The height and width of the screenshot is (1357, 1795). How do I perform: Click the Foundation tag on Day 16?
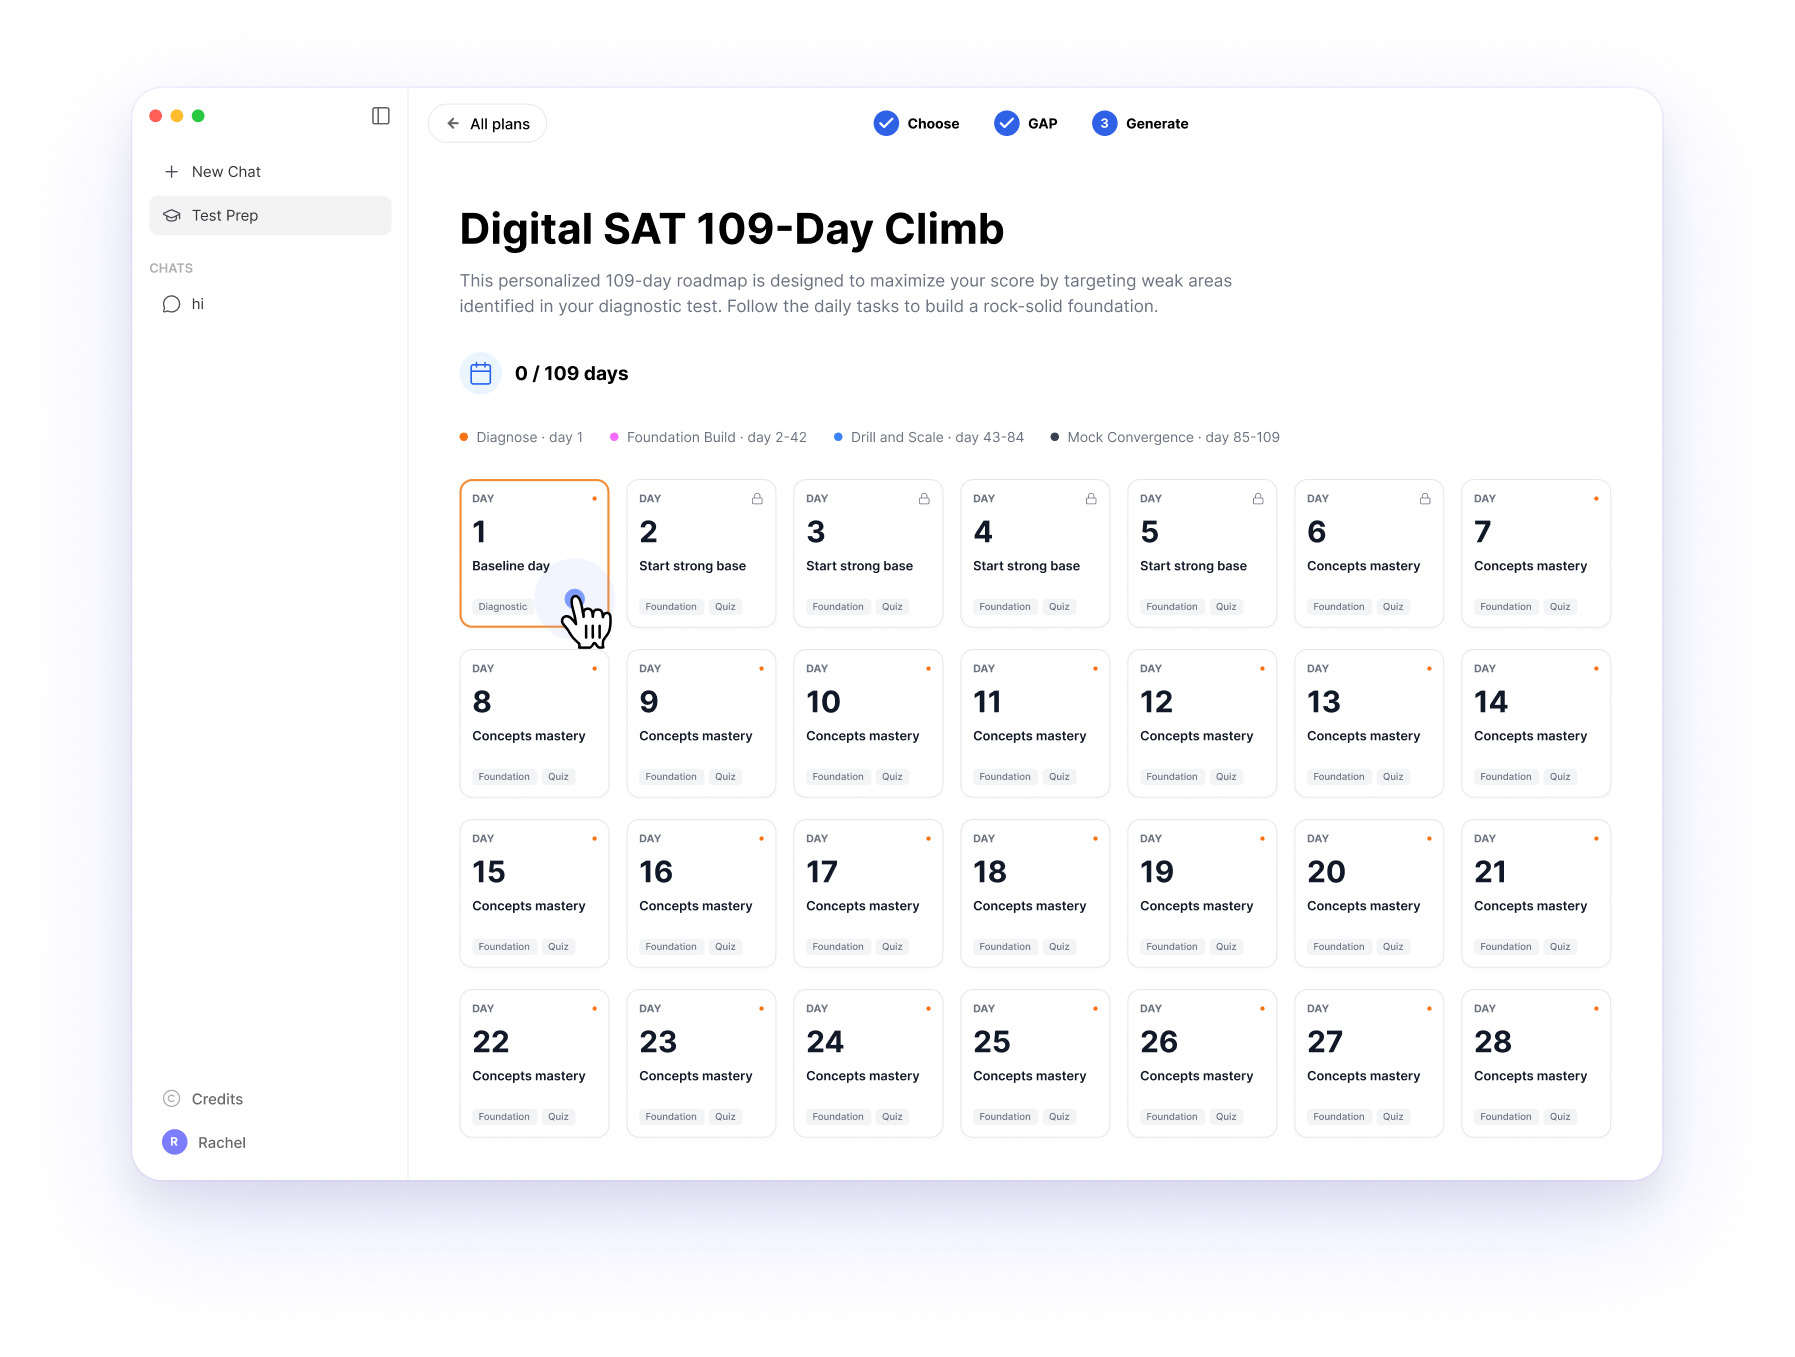(x=671, y=947)
